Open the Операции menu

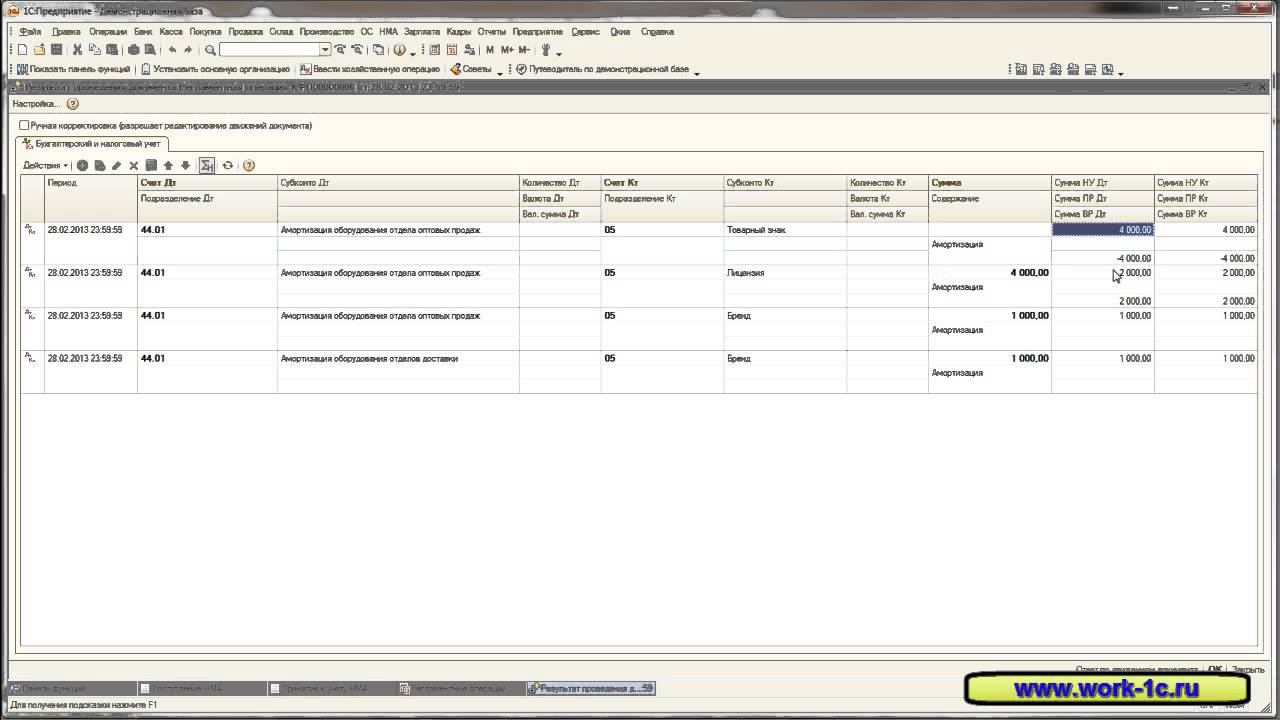[108, 32]
